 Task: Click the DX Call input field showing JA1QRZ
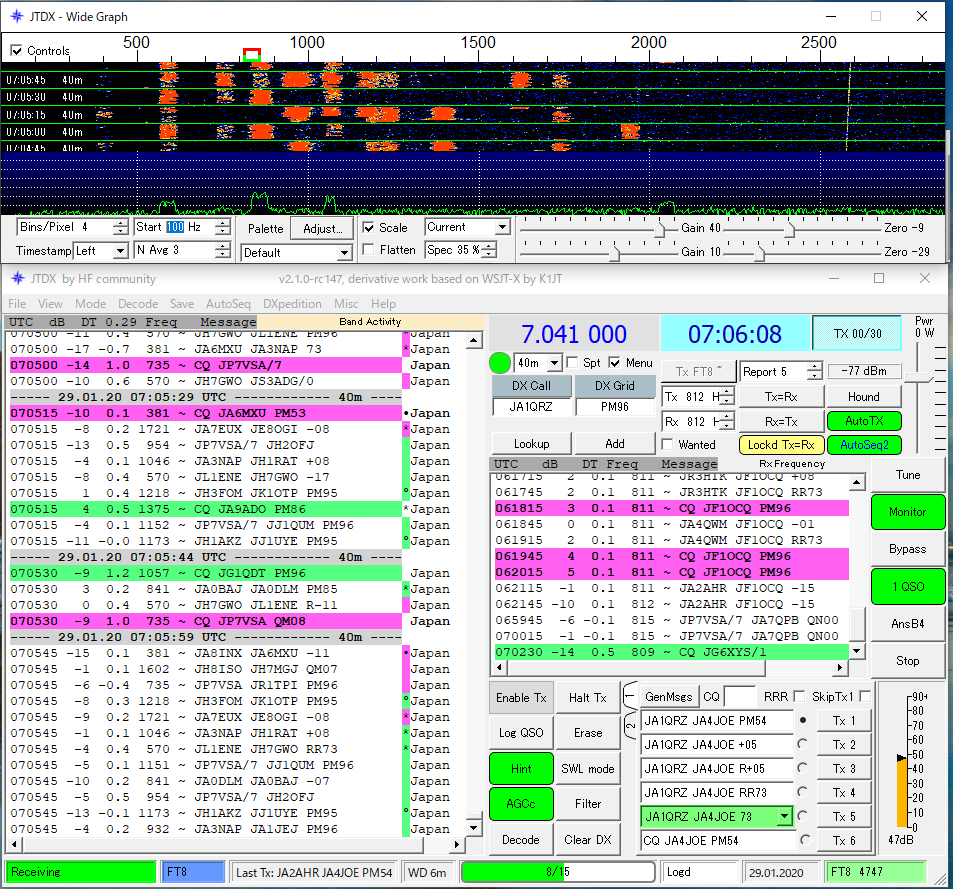pos(531,408)
